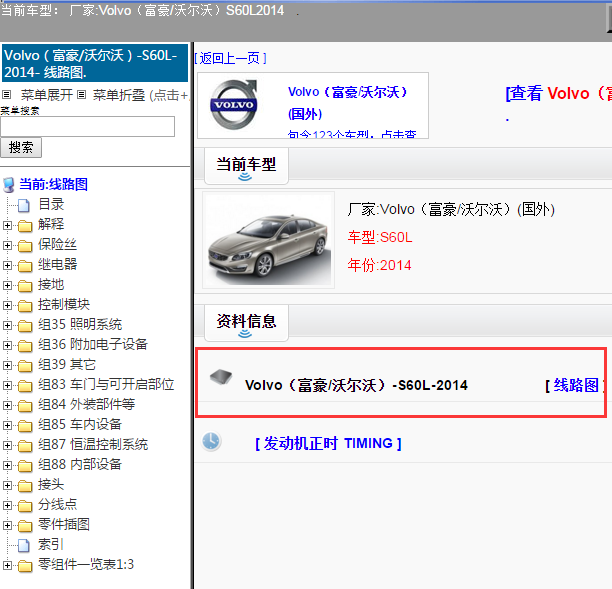Image resolution: width=612 pixels, height=589 pixels.
Task: Open the 当前车型 tab
Action: [246, 165]
